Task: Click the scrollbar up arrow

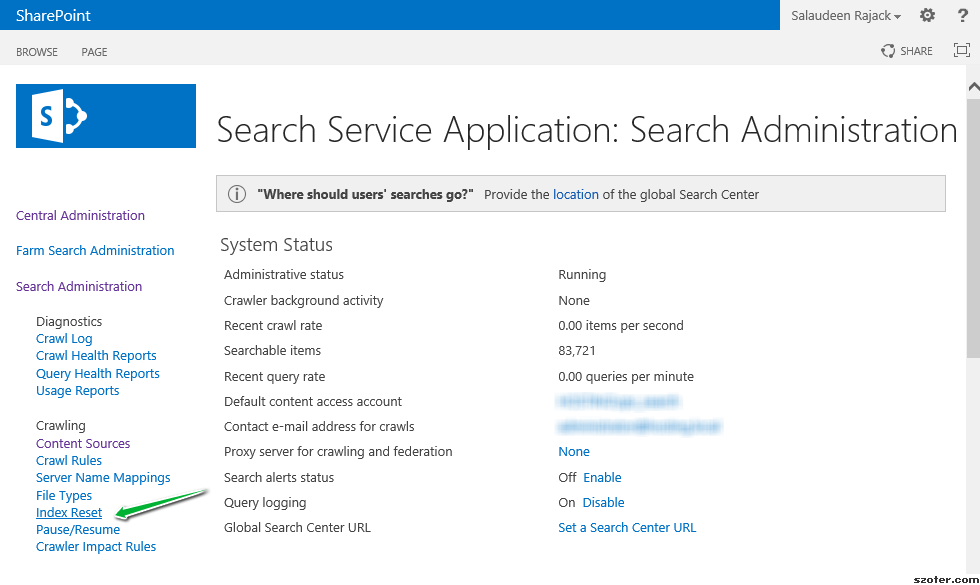Action: (x=972, y=86)
